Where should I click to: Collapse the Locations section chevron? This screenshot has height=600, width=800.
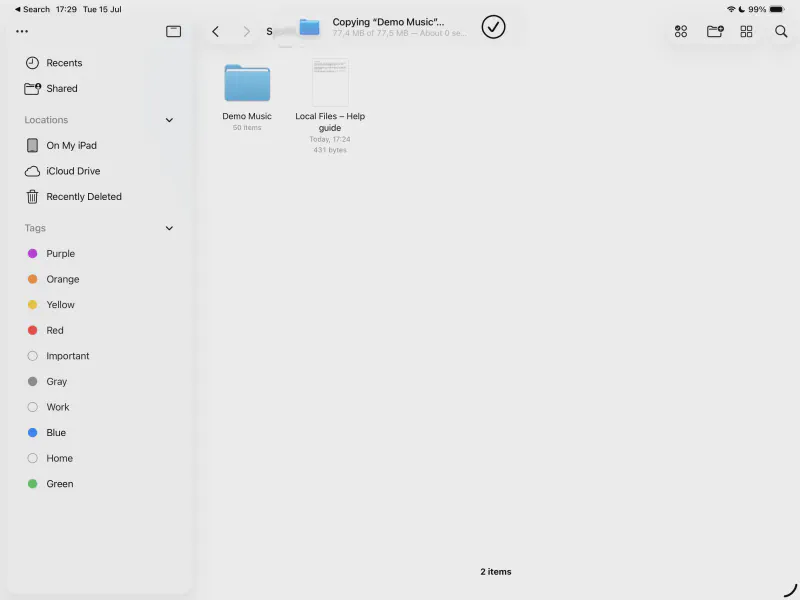coord(169,120)
